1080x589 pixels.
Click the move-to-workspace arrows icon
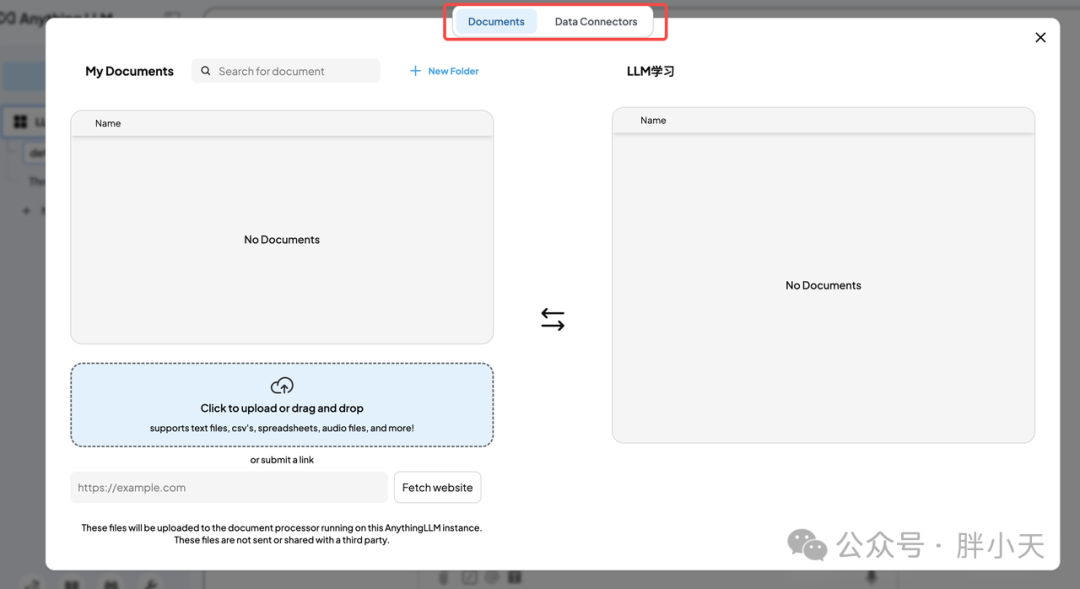click(552, 320)
